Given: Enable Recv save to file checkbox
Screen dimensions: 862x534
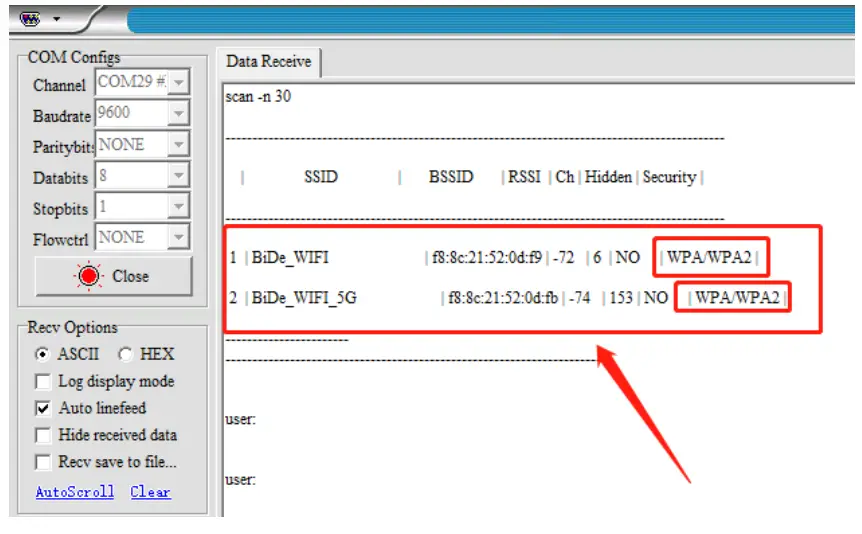Looking at the screenshot, I should tap(42, 462).
